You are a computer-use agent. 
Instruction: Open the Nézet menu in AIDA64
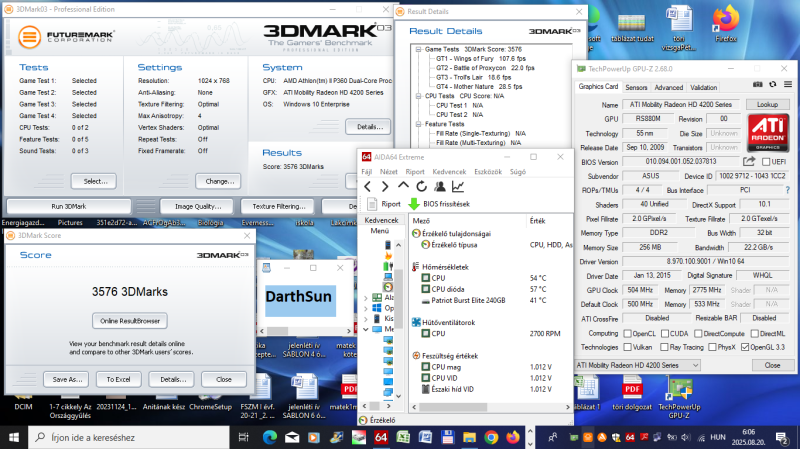388,172
